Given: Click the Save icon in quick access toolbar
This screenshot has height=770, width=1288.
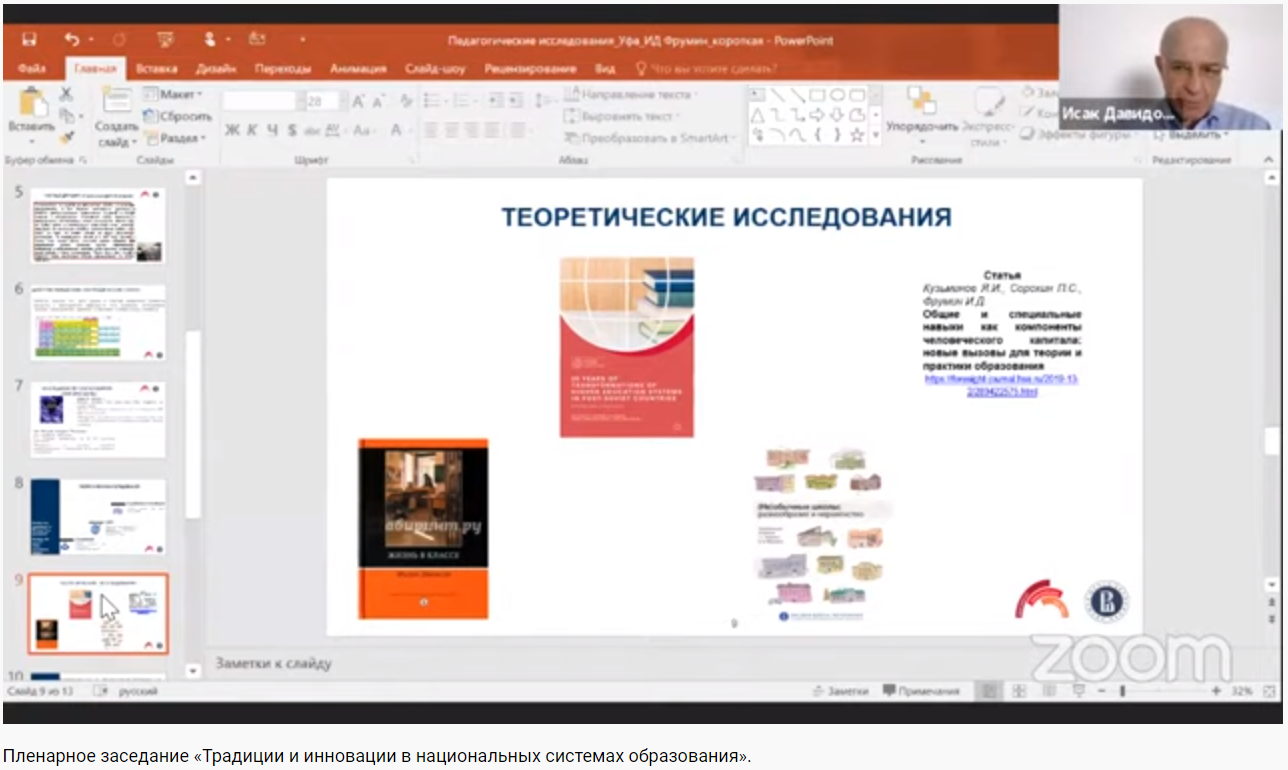Looking at the screenshot, I should click(x=29, y=40).
